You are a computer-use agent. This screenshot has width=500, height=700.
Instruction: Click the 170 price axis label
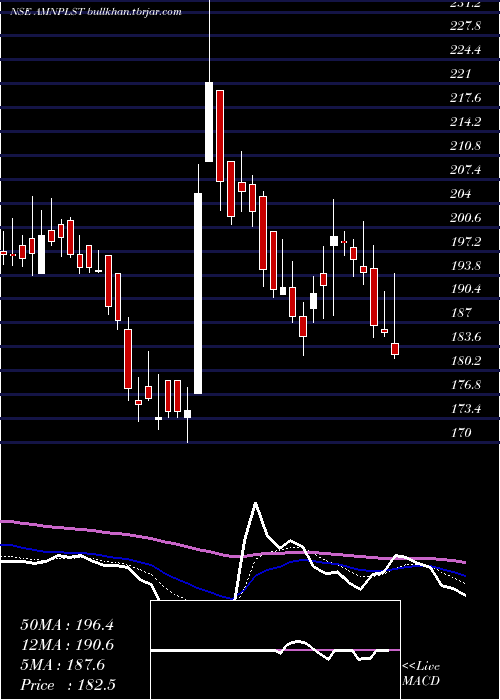coord(460,433)
